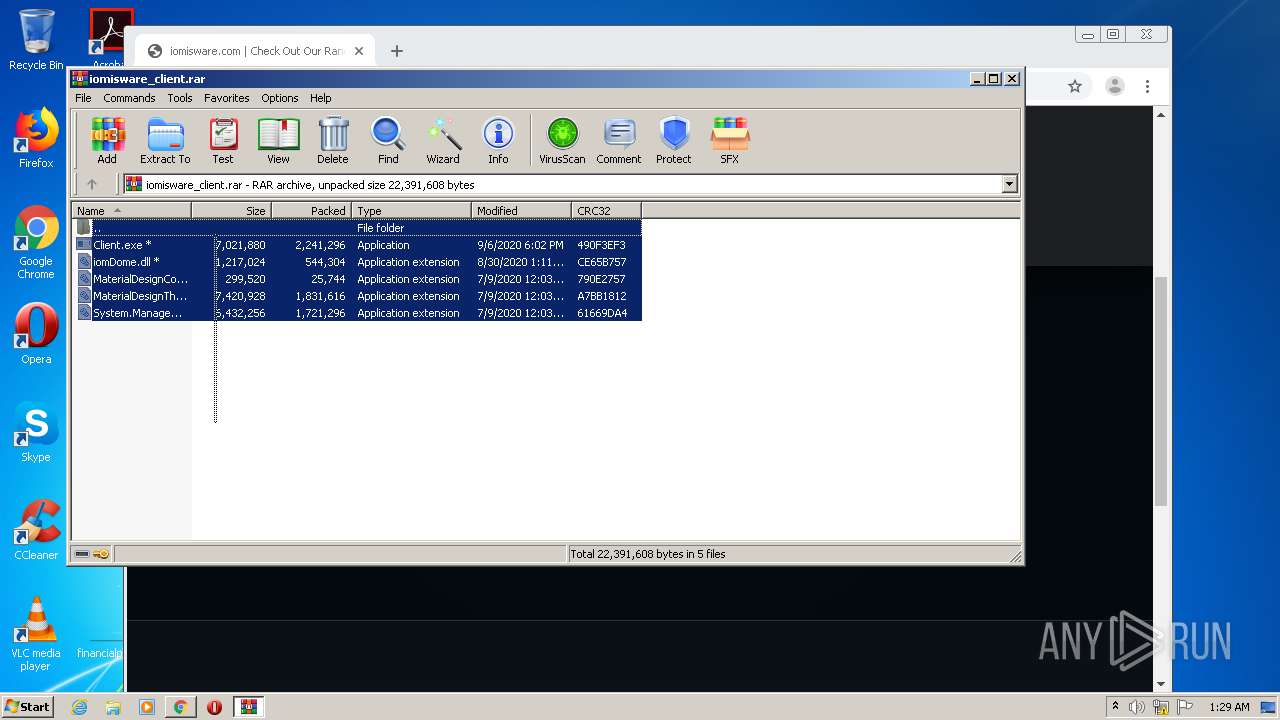Expand the archive path dropdown
This screenshot has width=1280, height=720.
tap(1009, 184)
